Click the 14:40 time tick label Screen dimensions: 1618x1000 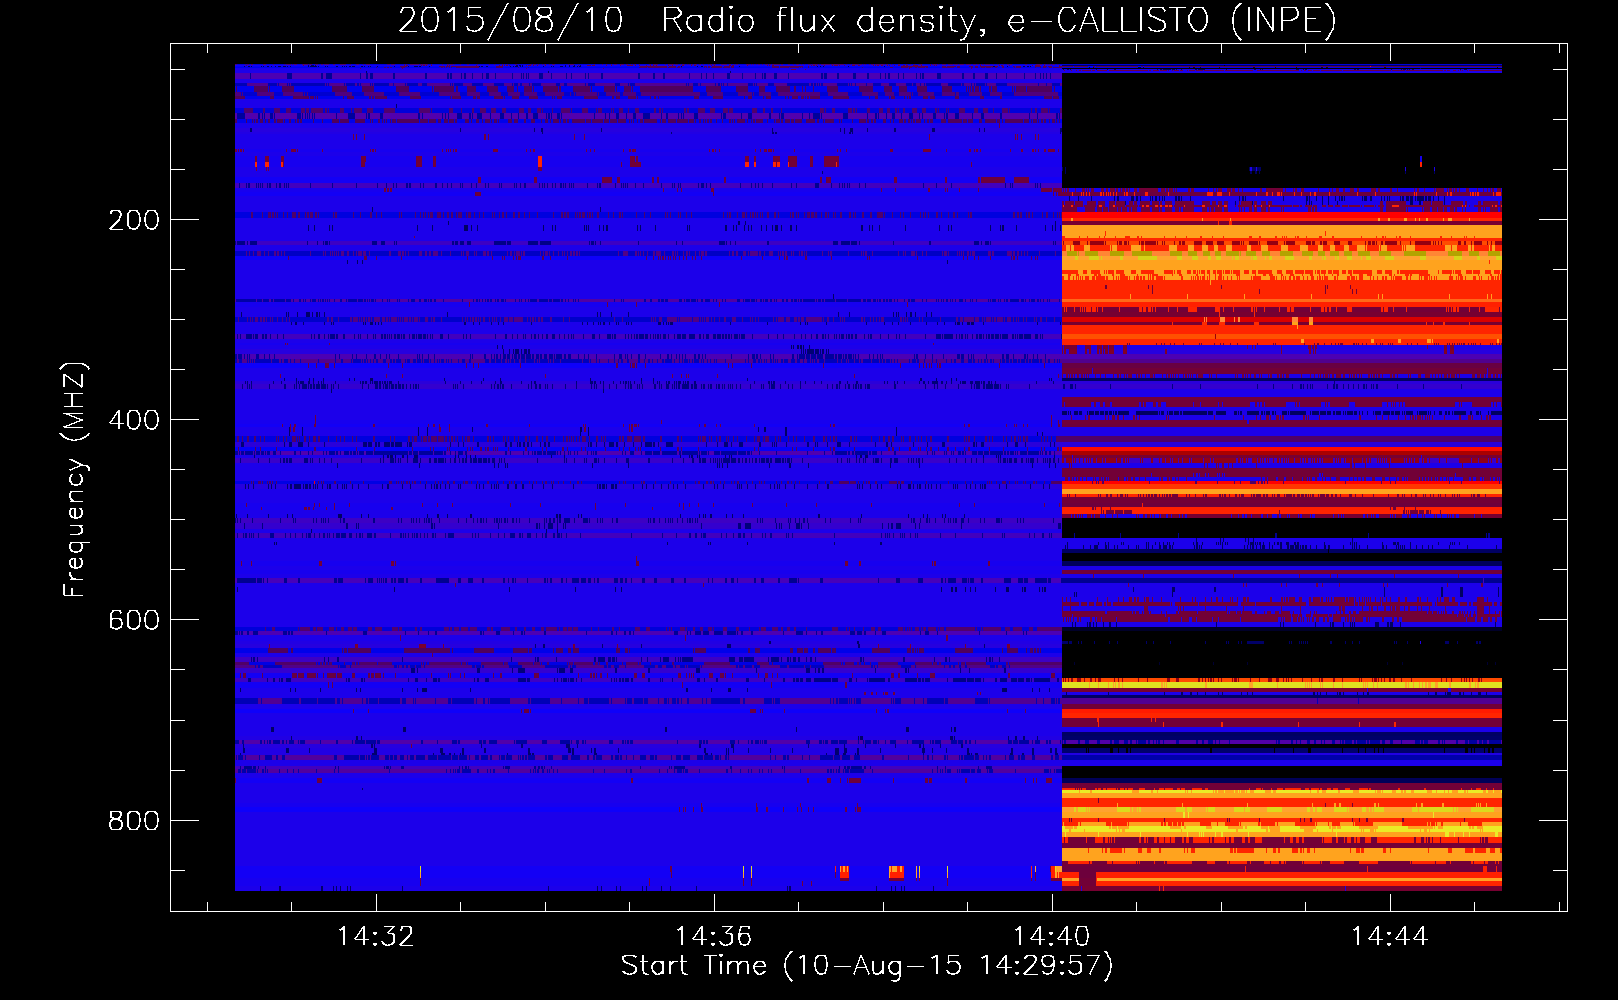click(x=1051, y=936)
